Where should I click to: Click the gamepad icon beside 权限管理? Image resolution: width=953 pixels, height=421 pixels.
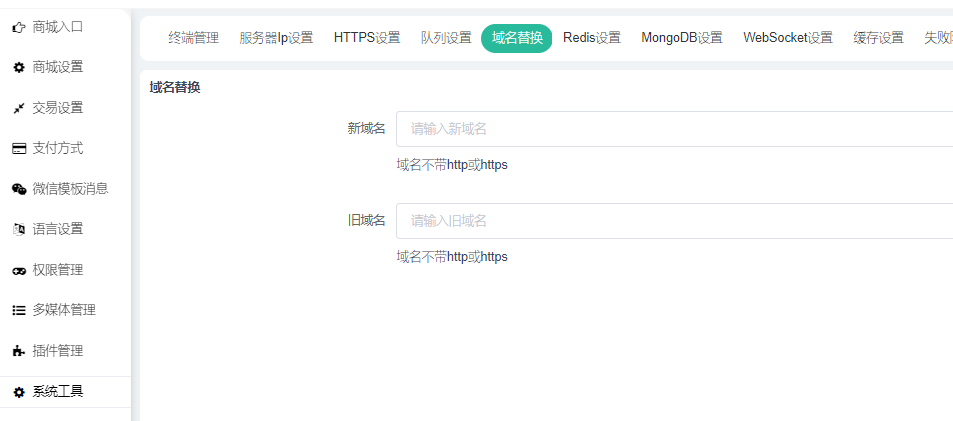(19, 270)
